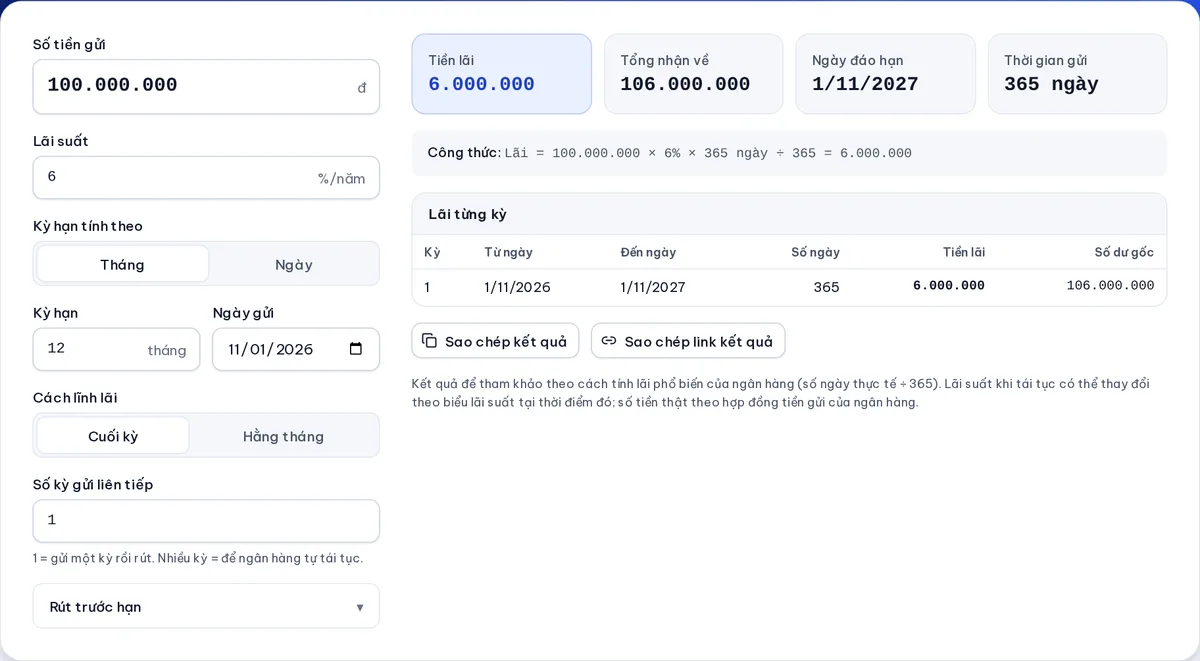The width and height of the screenshot is (1200, 661).
Task: Click the Kỳ hạn tính theo label
Action: [x=88, y=226]
